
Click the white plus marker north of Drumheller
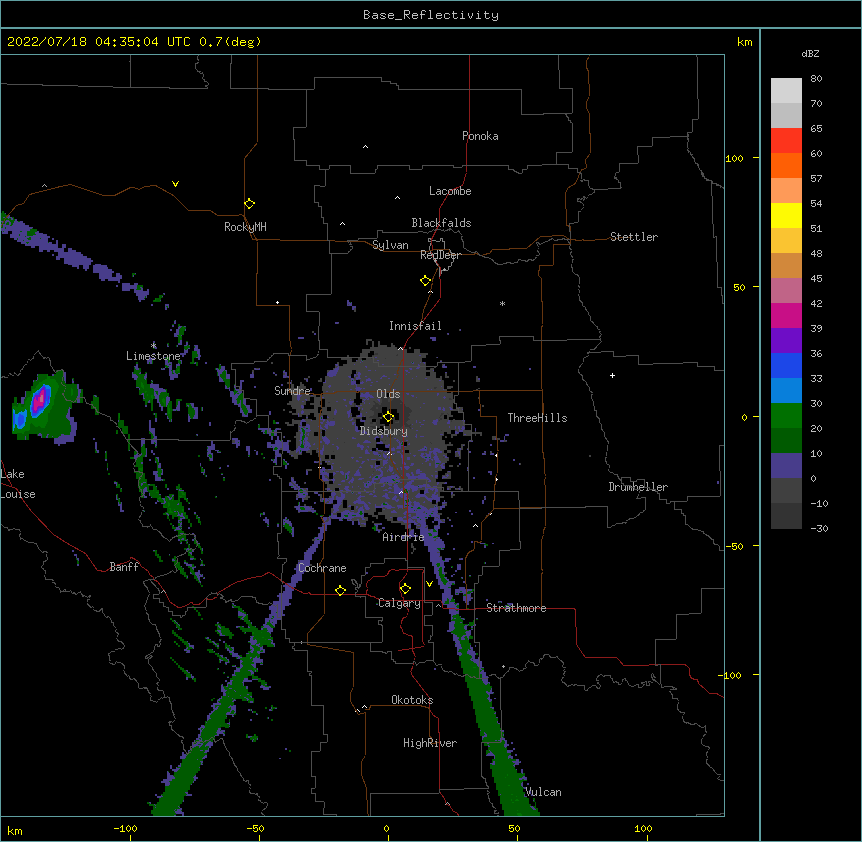click(x=612, y=375)
